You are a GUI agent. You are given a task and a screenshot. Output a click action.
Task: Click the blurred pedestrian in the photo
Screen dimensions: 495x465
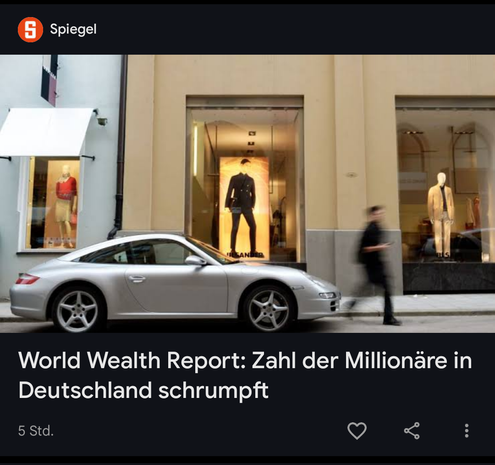[x=375, y=265]
